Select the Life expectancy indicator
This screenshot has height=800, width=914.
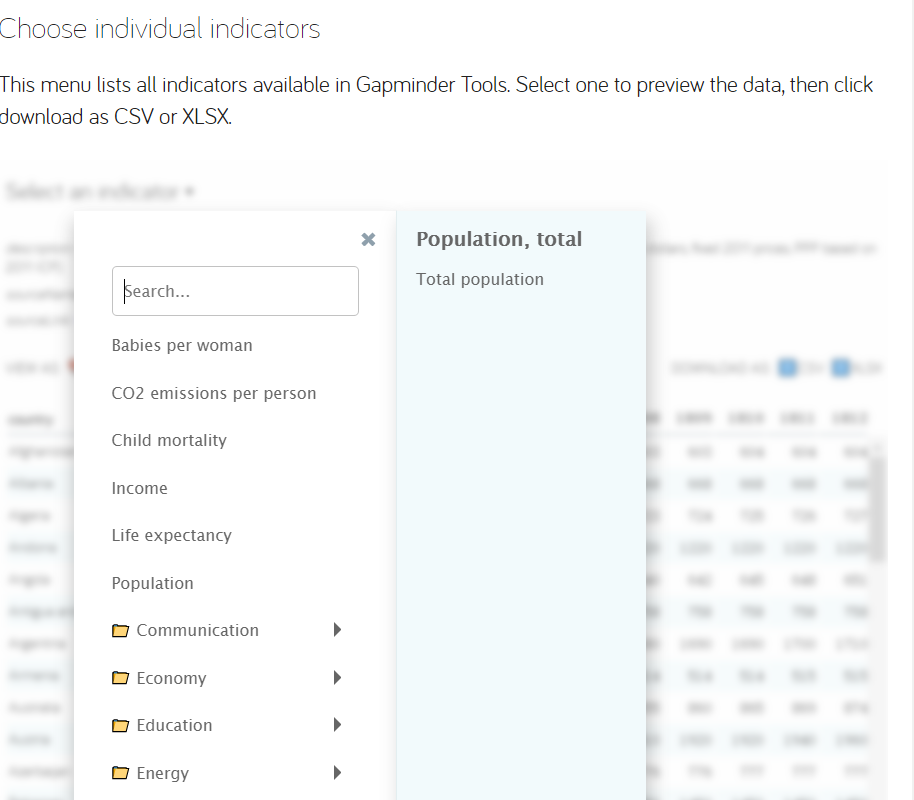click(171, 536)
